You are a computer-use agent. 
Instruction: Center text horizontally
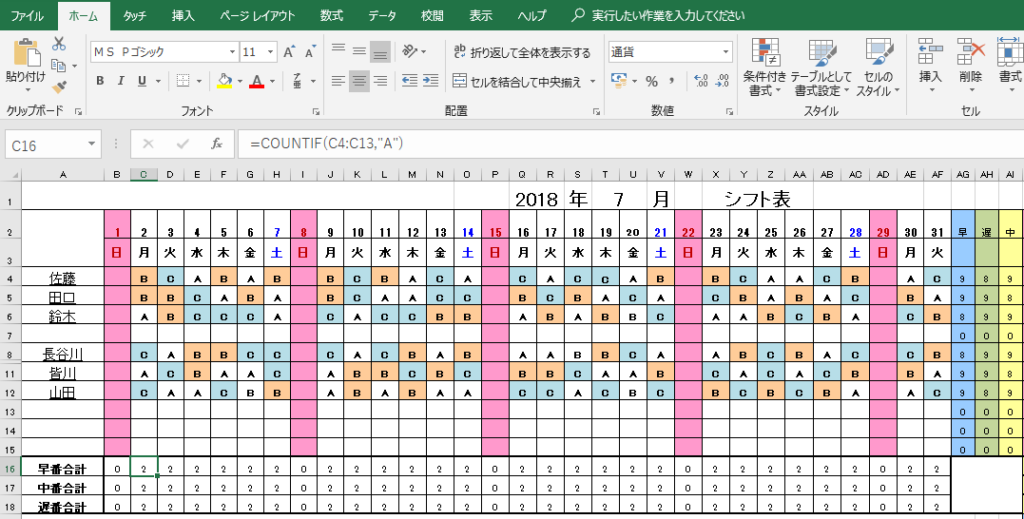coord(359,81)
